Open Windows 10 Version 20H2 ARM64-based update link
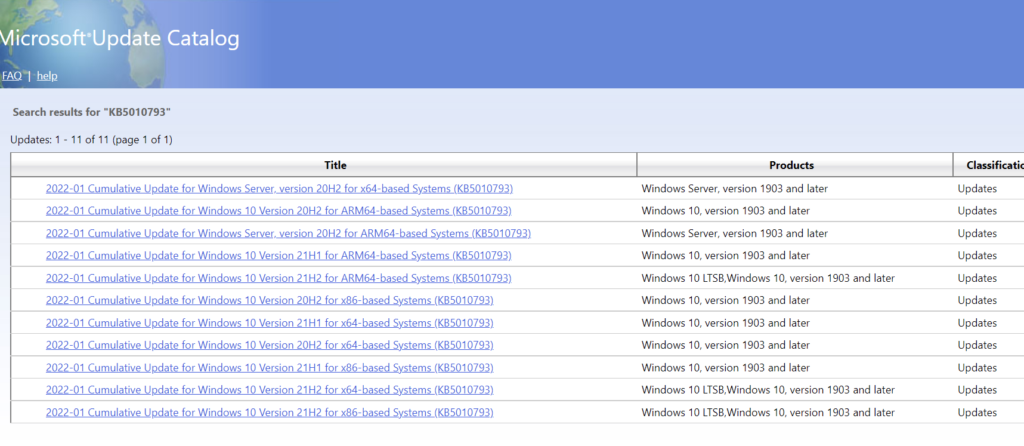1024x446 pixels. (x=278, y=211)
